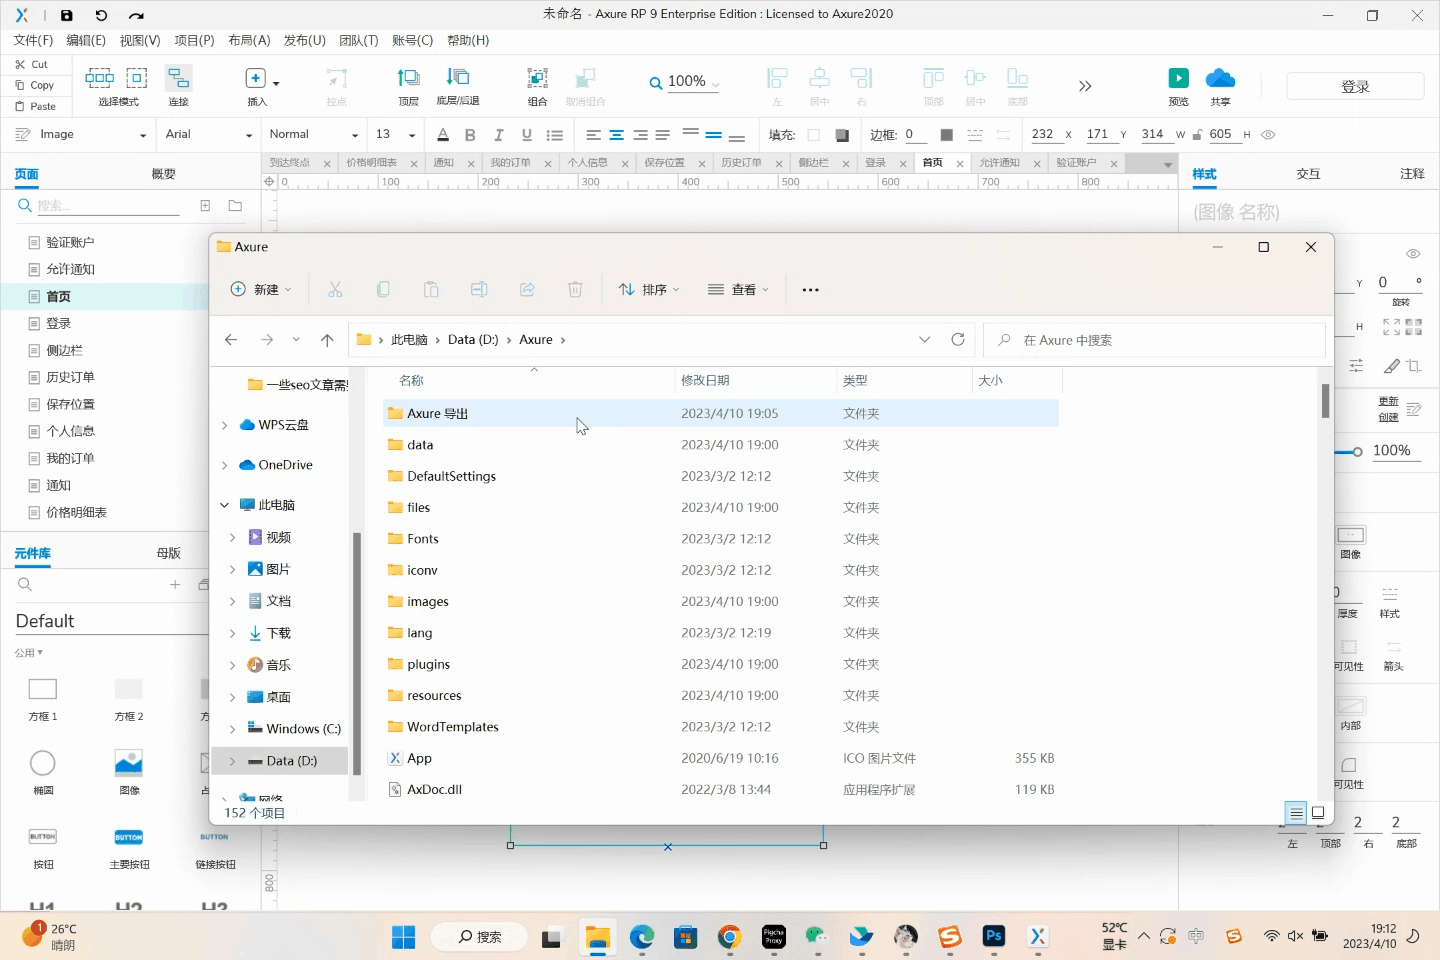Image resolution: width=1440 pixels, height=960 pixels.
Task: Click the Group (组合) icon
Action: (x=537, y=79)
